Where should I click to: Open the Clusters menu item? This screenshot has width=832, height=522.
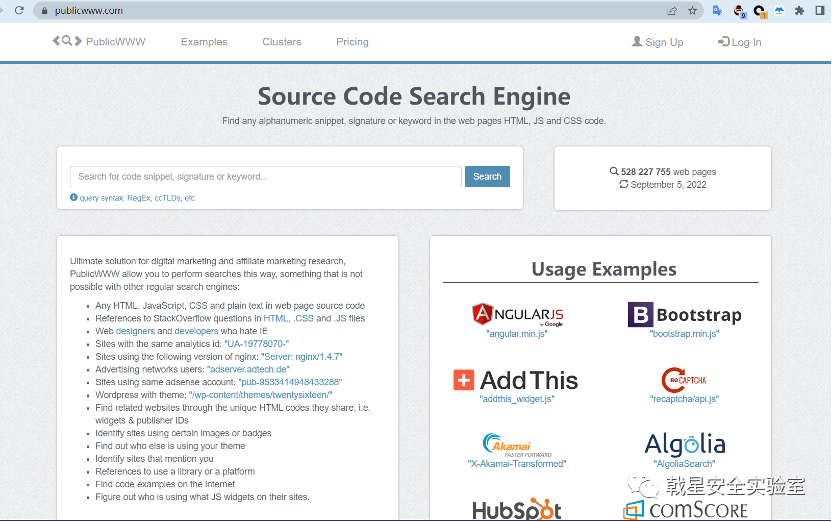coord(282,42)
